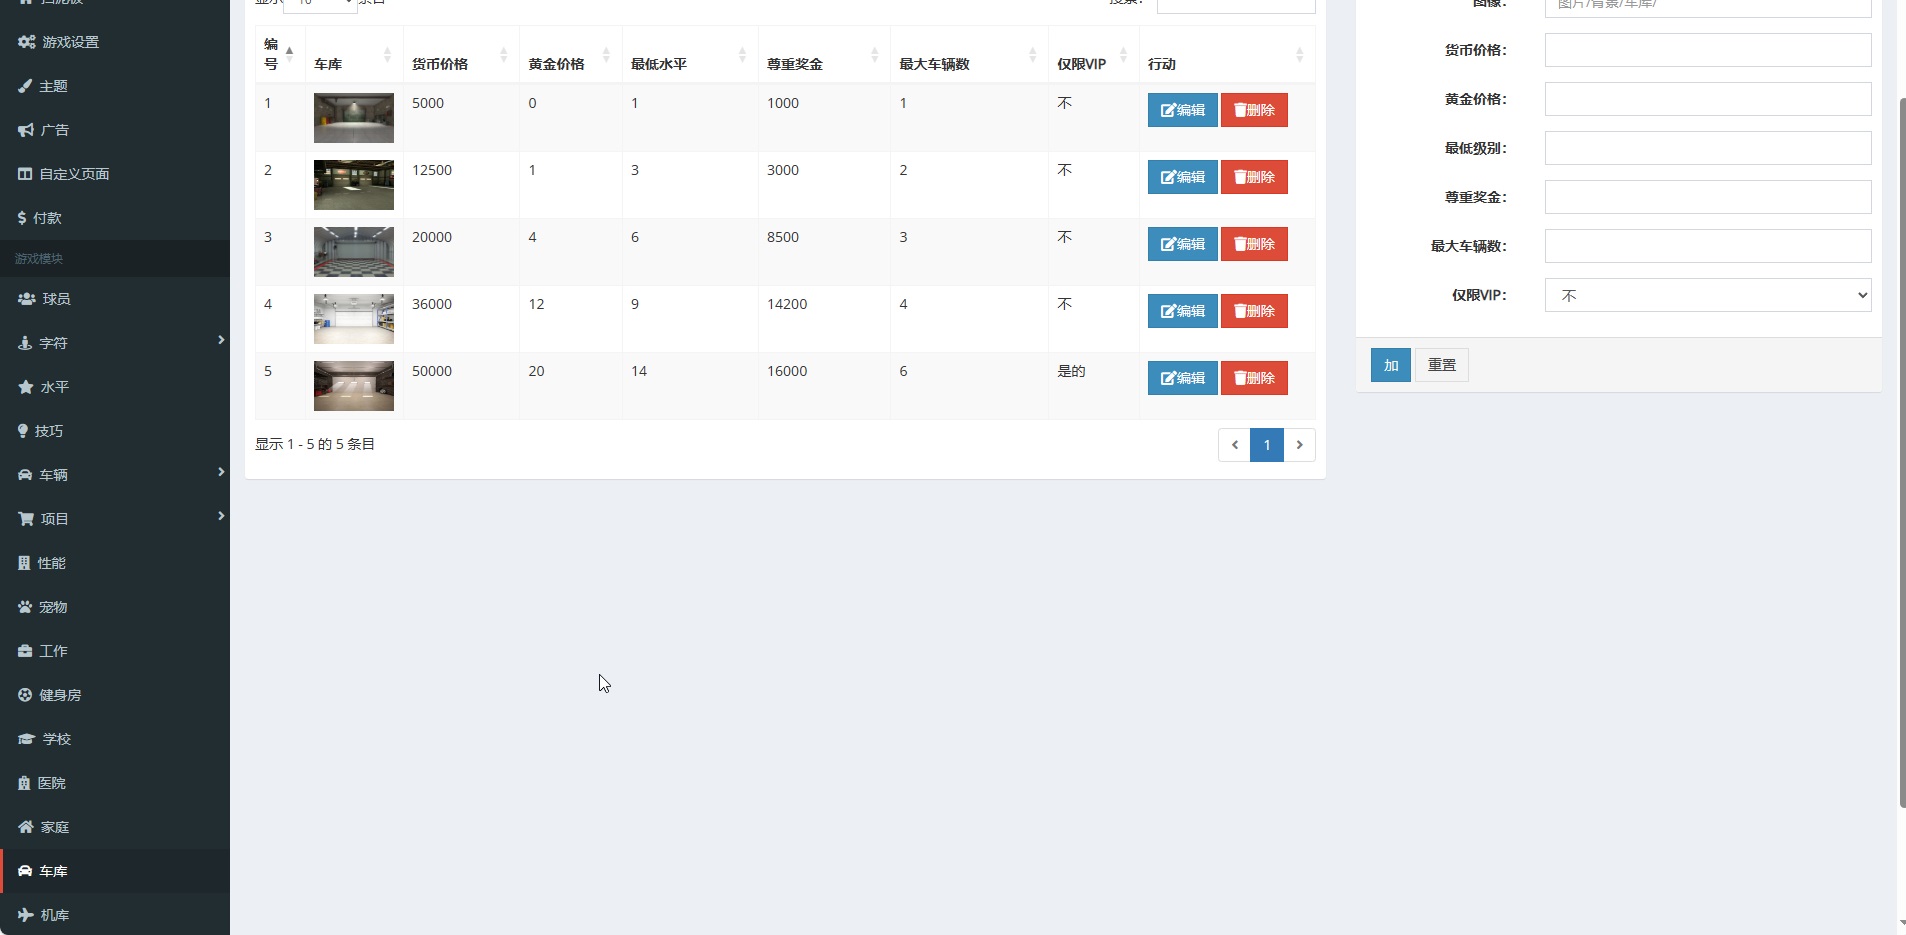1906x935 pixels.
Task: Click the plane icon beside 机库
Action: click(26, 915)
